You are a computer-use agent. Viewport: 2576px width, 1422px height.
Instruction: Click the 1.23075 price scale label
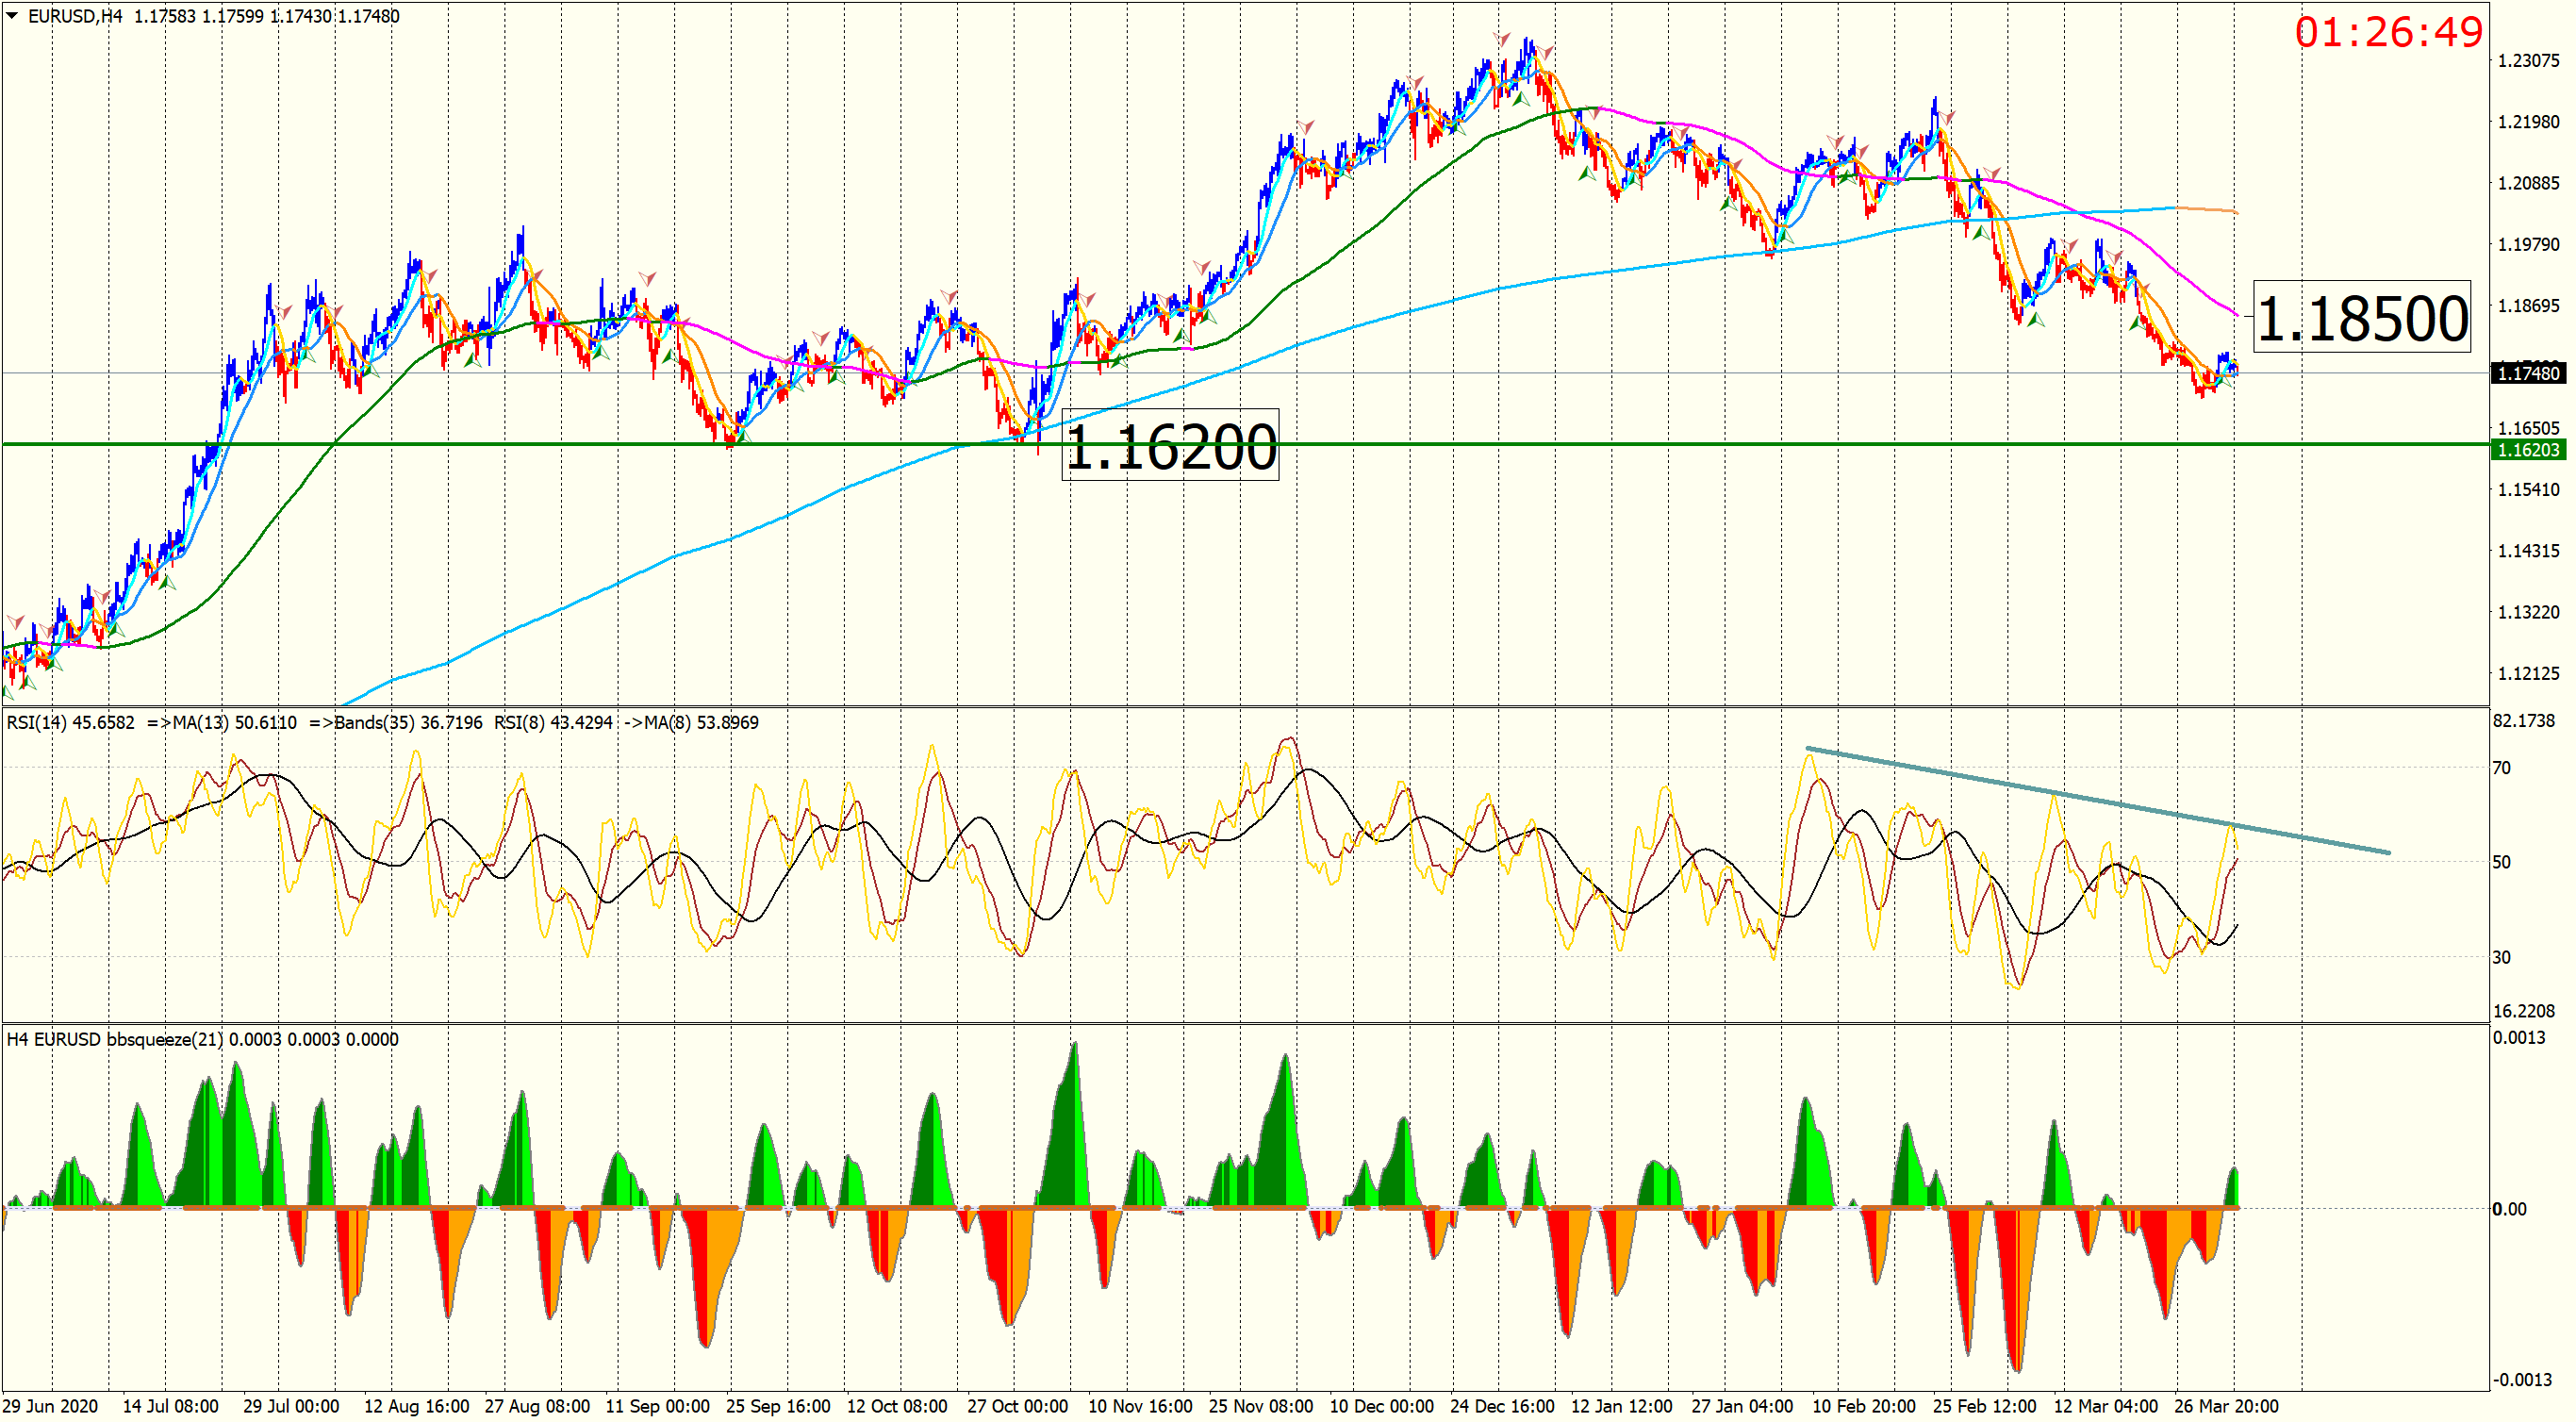(x=2528, y=61)
